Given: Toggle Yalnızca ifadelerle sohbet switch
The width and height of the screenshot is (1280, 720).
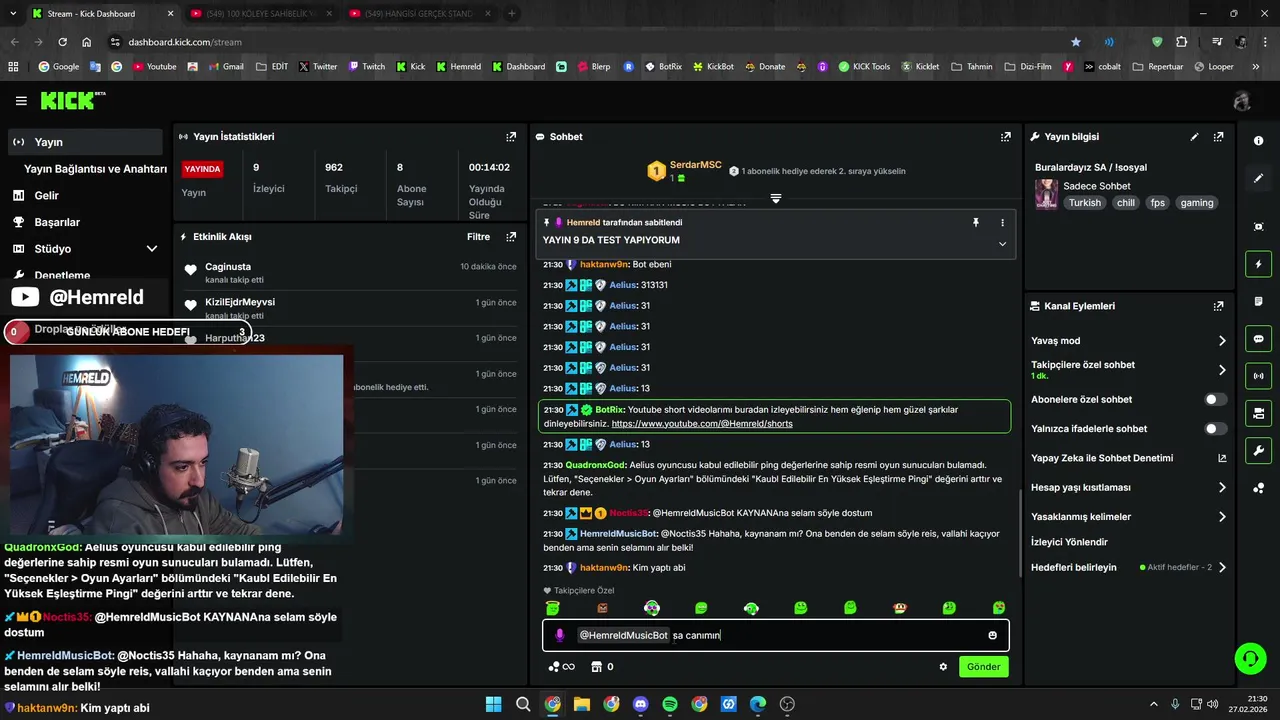Looking at the screenshot, I should pos(1215,429).
